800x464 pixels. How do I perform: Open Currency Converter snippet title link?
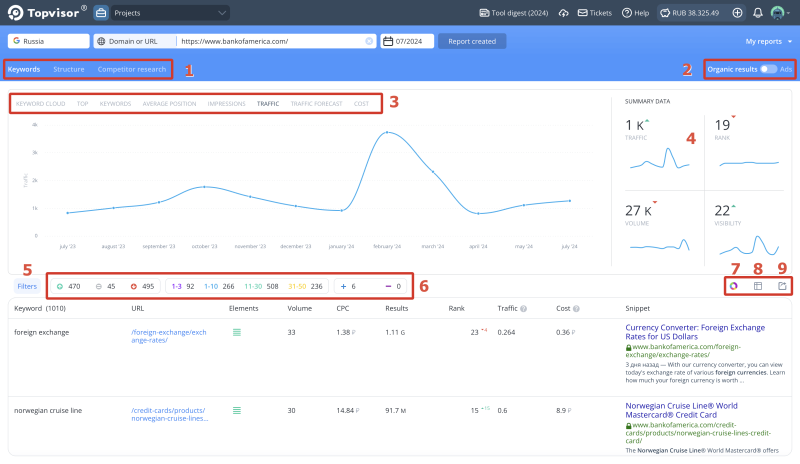point(695,332)
